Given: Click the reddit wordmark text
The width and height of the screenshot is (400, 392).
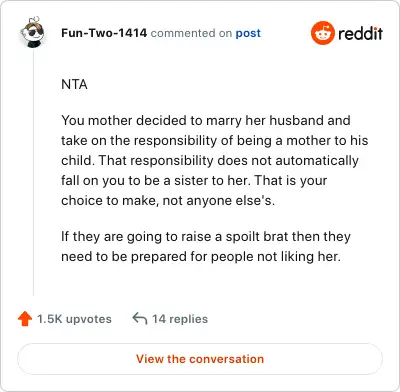Looking at the screenshot, I should 360,33.
